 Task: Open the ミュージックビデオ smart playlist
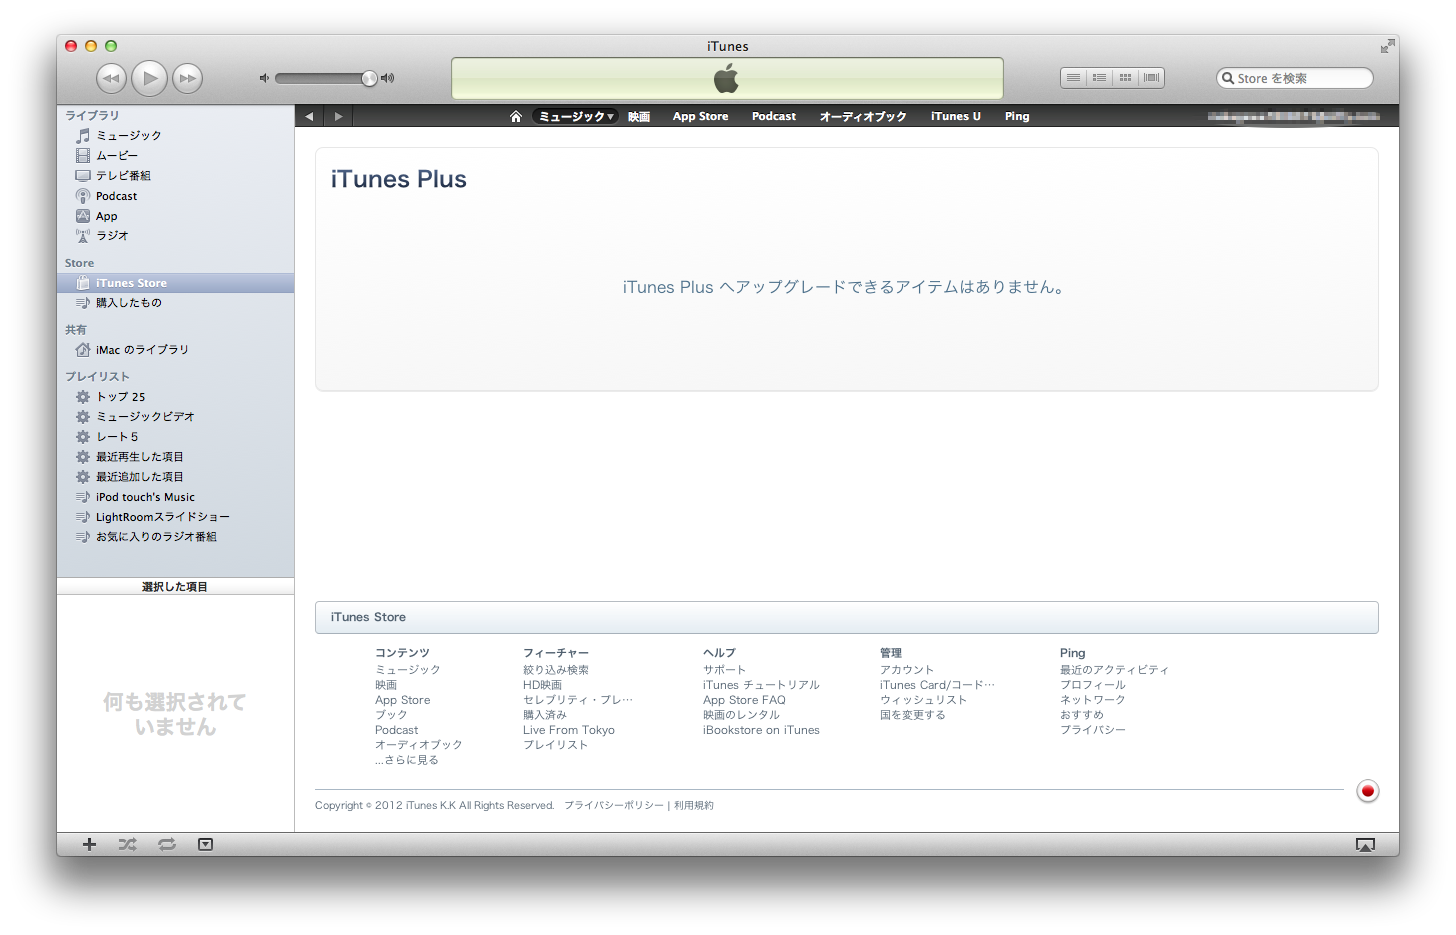(175, 417)
